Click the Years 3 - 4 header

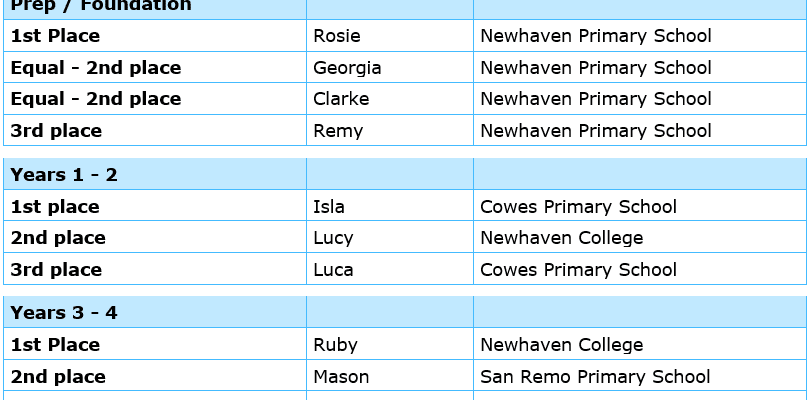click(x=64, y=313)
